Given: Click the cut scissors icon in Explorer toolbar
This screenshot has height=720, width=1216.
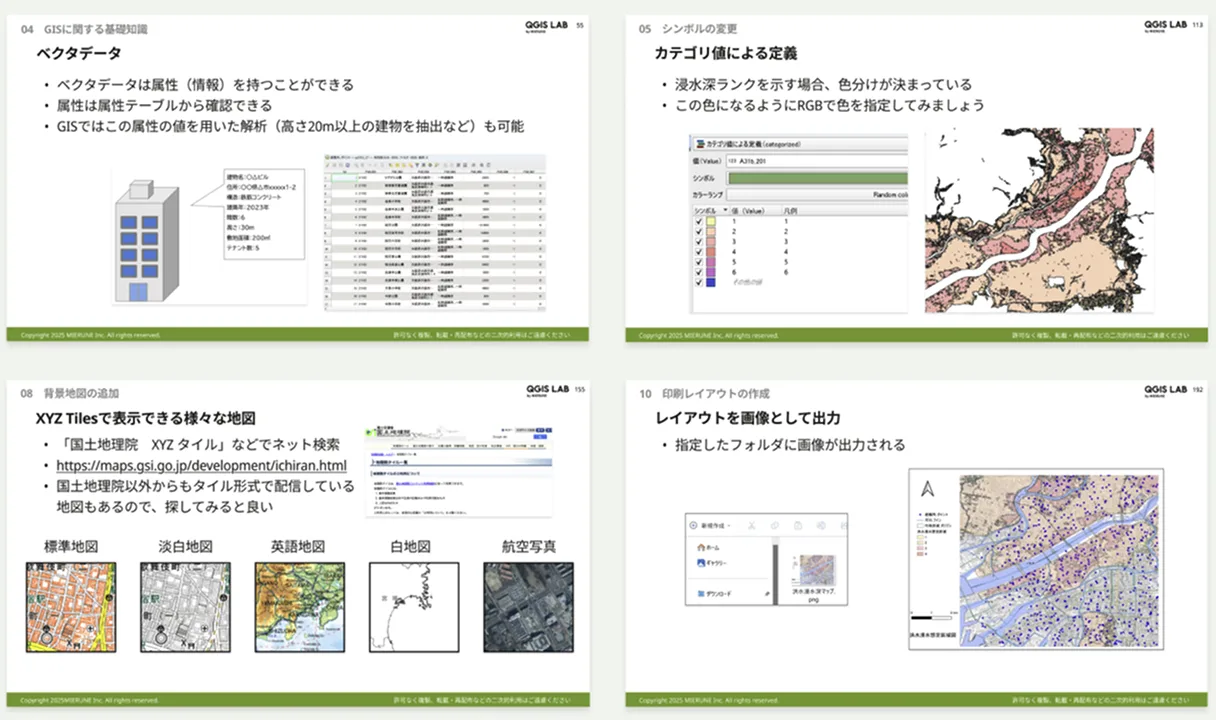Looking at the screenshot, I should tap(751, 525).
